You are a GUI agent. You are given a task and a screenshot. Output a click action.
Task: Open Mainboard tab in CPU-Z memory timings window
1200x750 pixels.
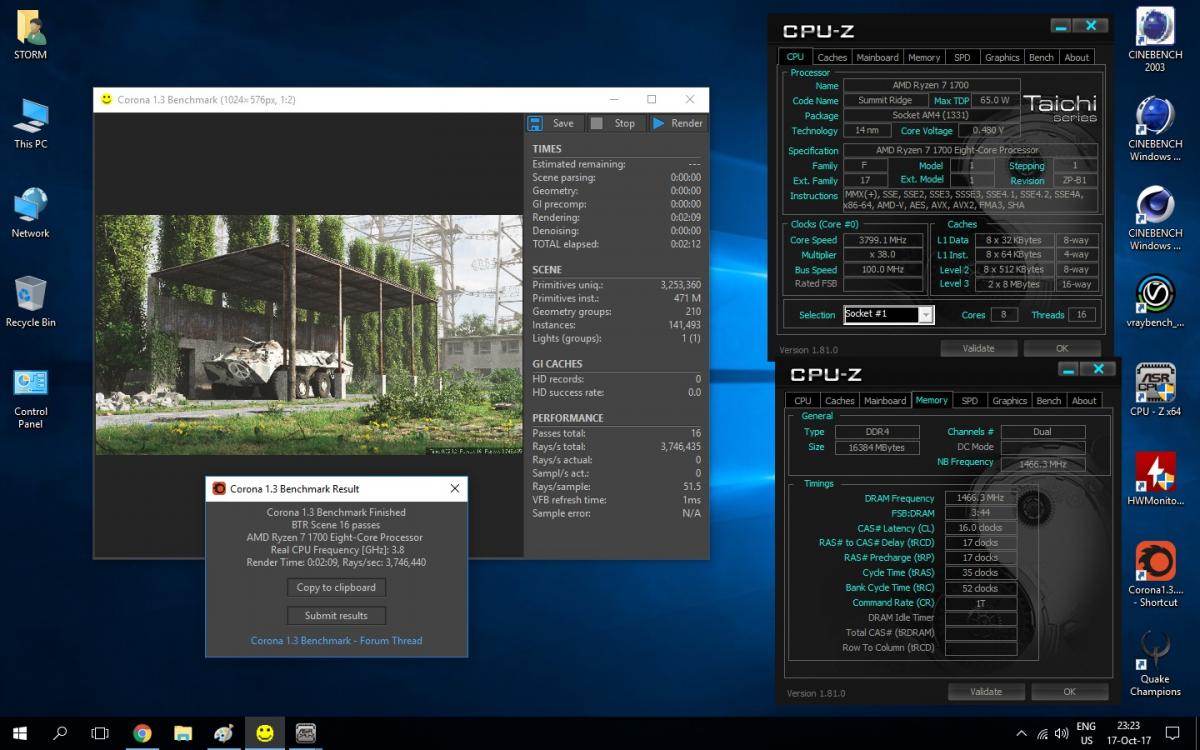click(x=885, y=400)
